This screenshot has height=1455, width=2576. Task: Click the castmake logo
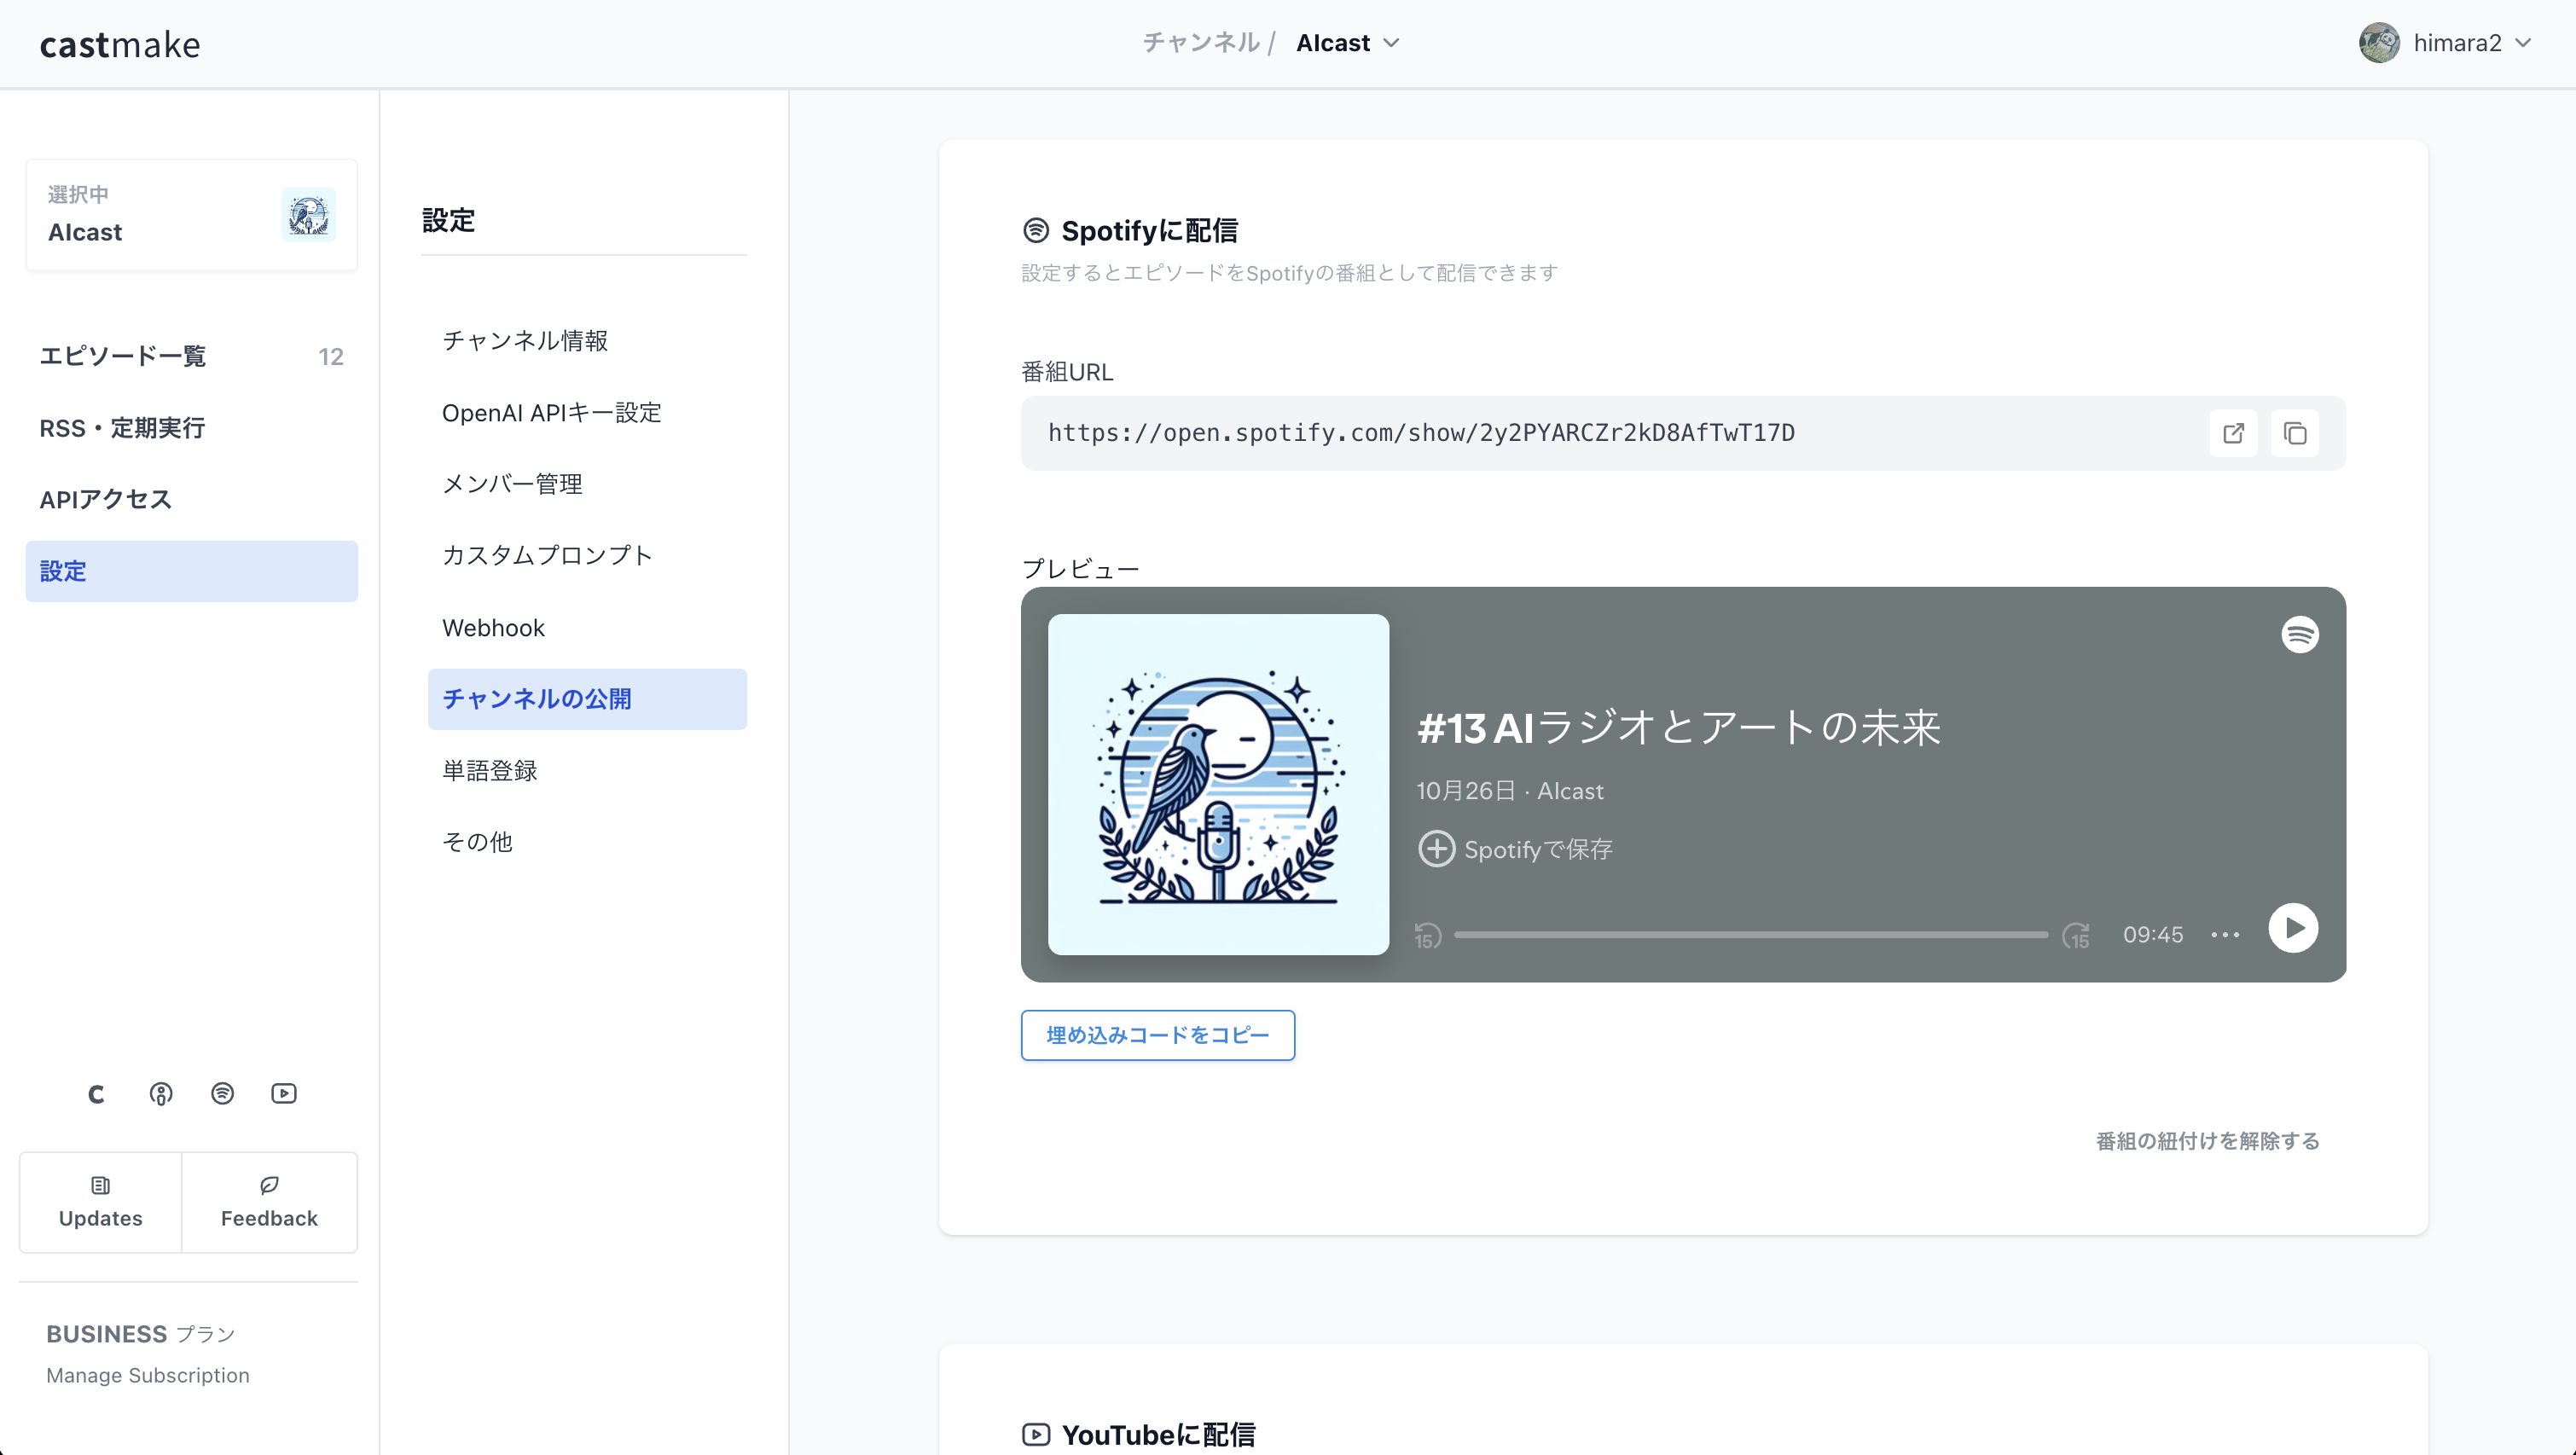pos(120,44)
